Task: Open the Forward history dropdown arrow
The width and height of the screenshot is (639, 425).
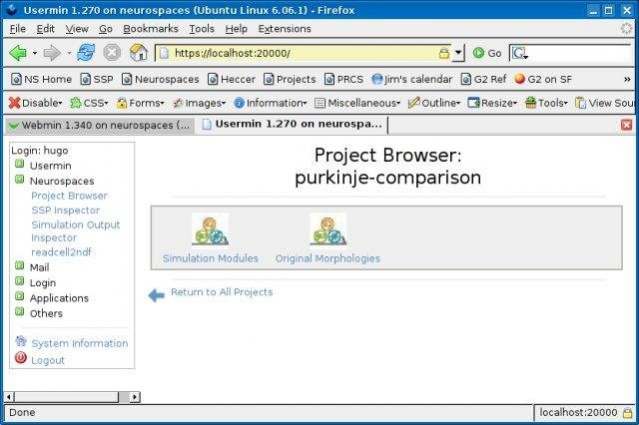Action: click(69, 53)
